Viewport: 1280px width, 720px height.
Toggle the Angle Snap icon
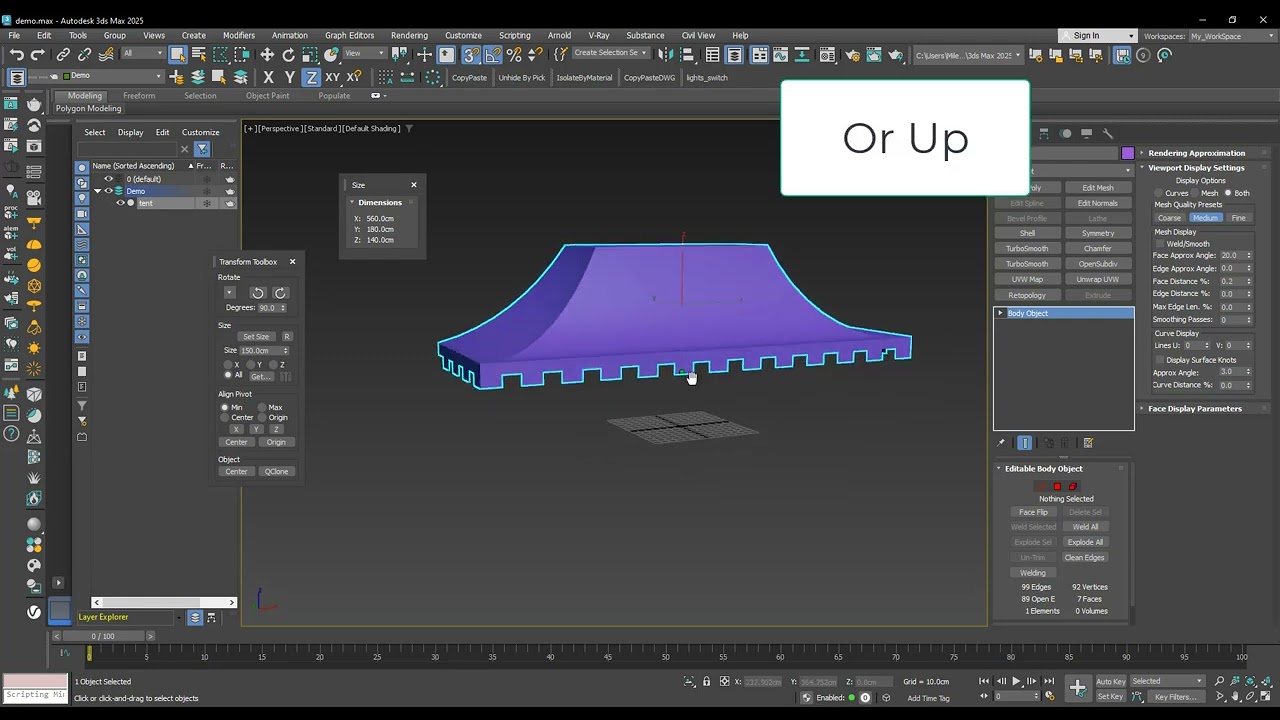(x=492, y=55)
